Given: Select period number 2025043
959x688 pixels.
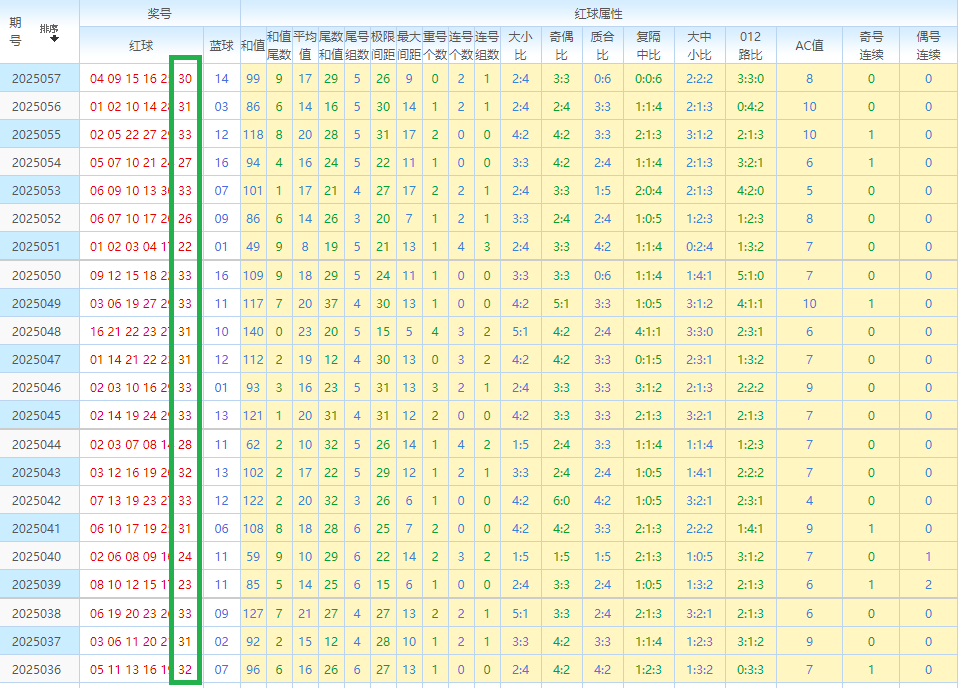Looking at the screenshot, I should click(37, 473).
